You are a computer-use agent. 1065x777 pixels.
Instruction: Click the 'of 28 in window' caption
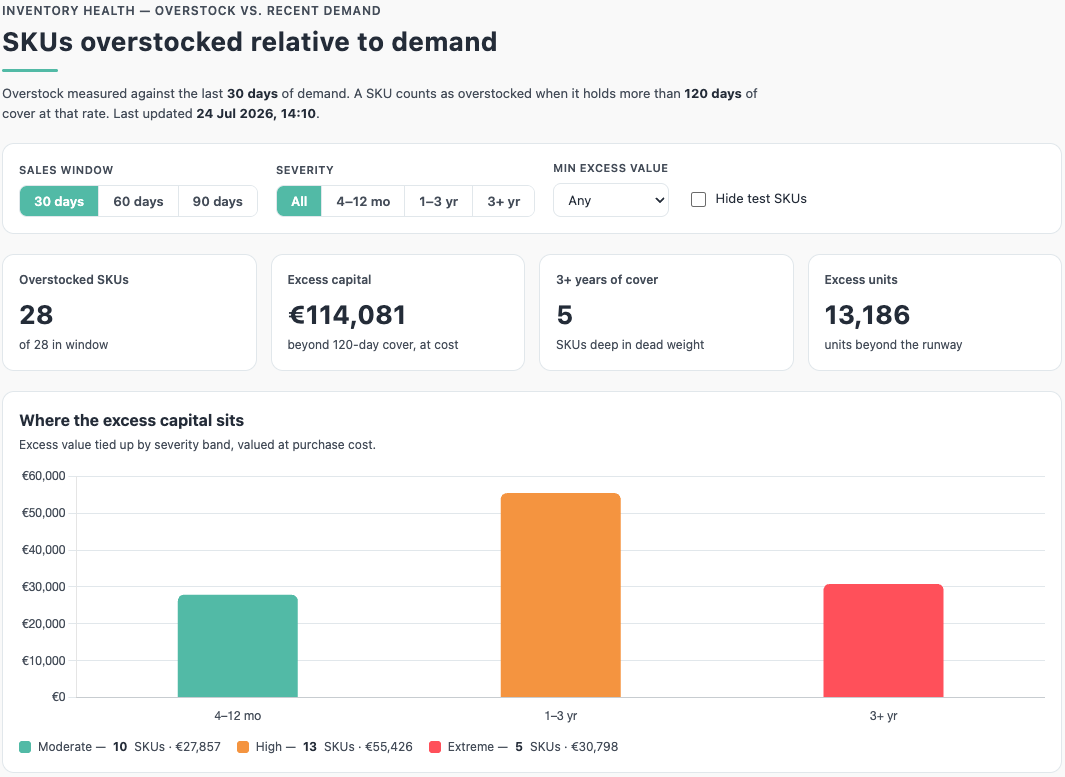(x=64, y=344)
